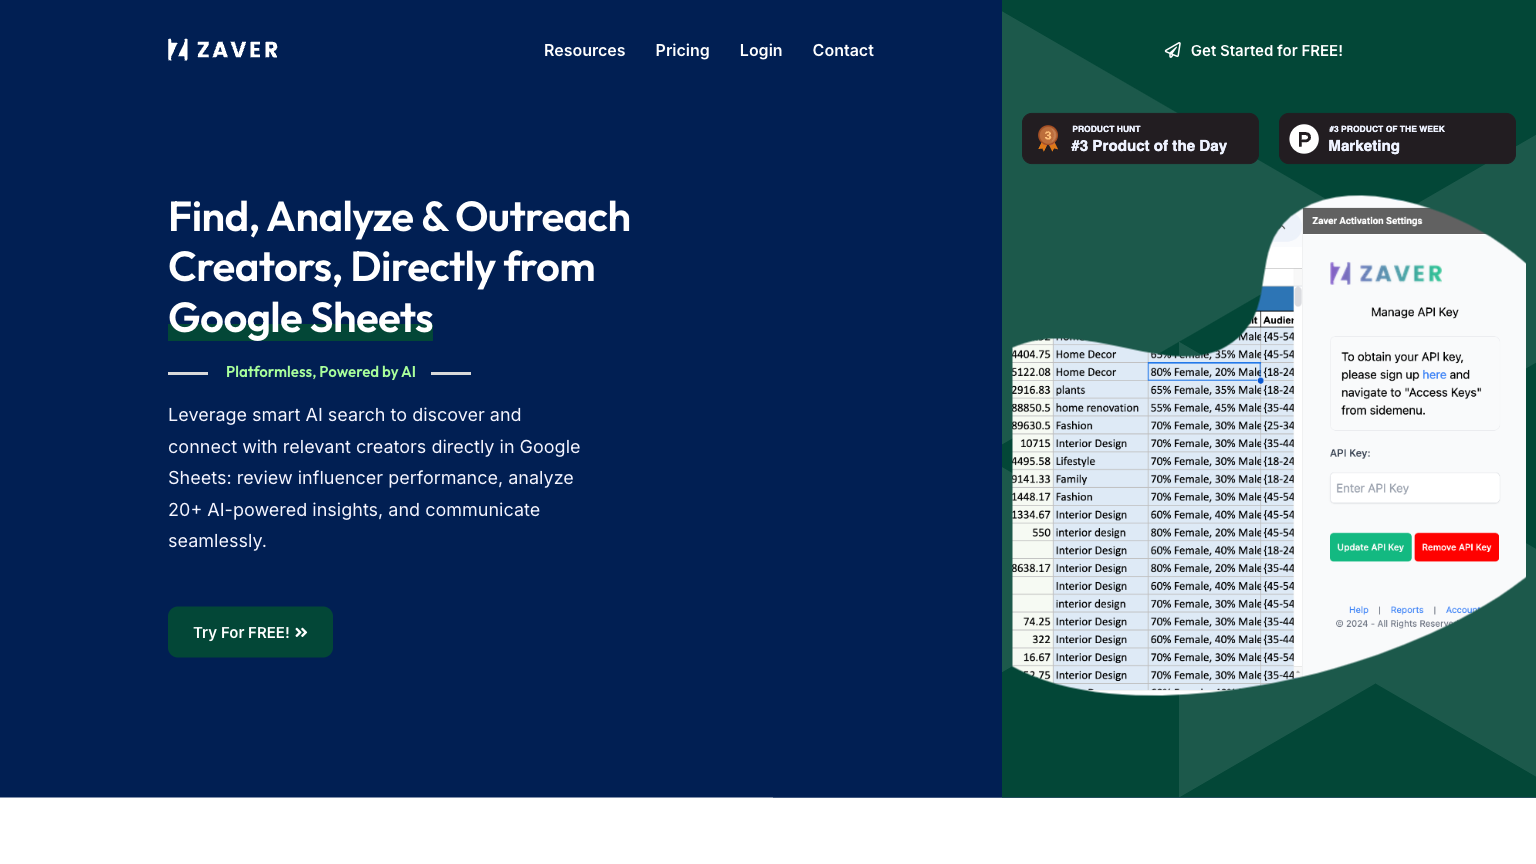This screenshot has width=1536, height=864.
Task: Open the Help link in panel footer
Action: (1358, 610)
